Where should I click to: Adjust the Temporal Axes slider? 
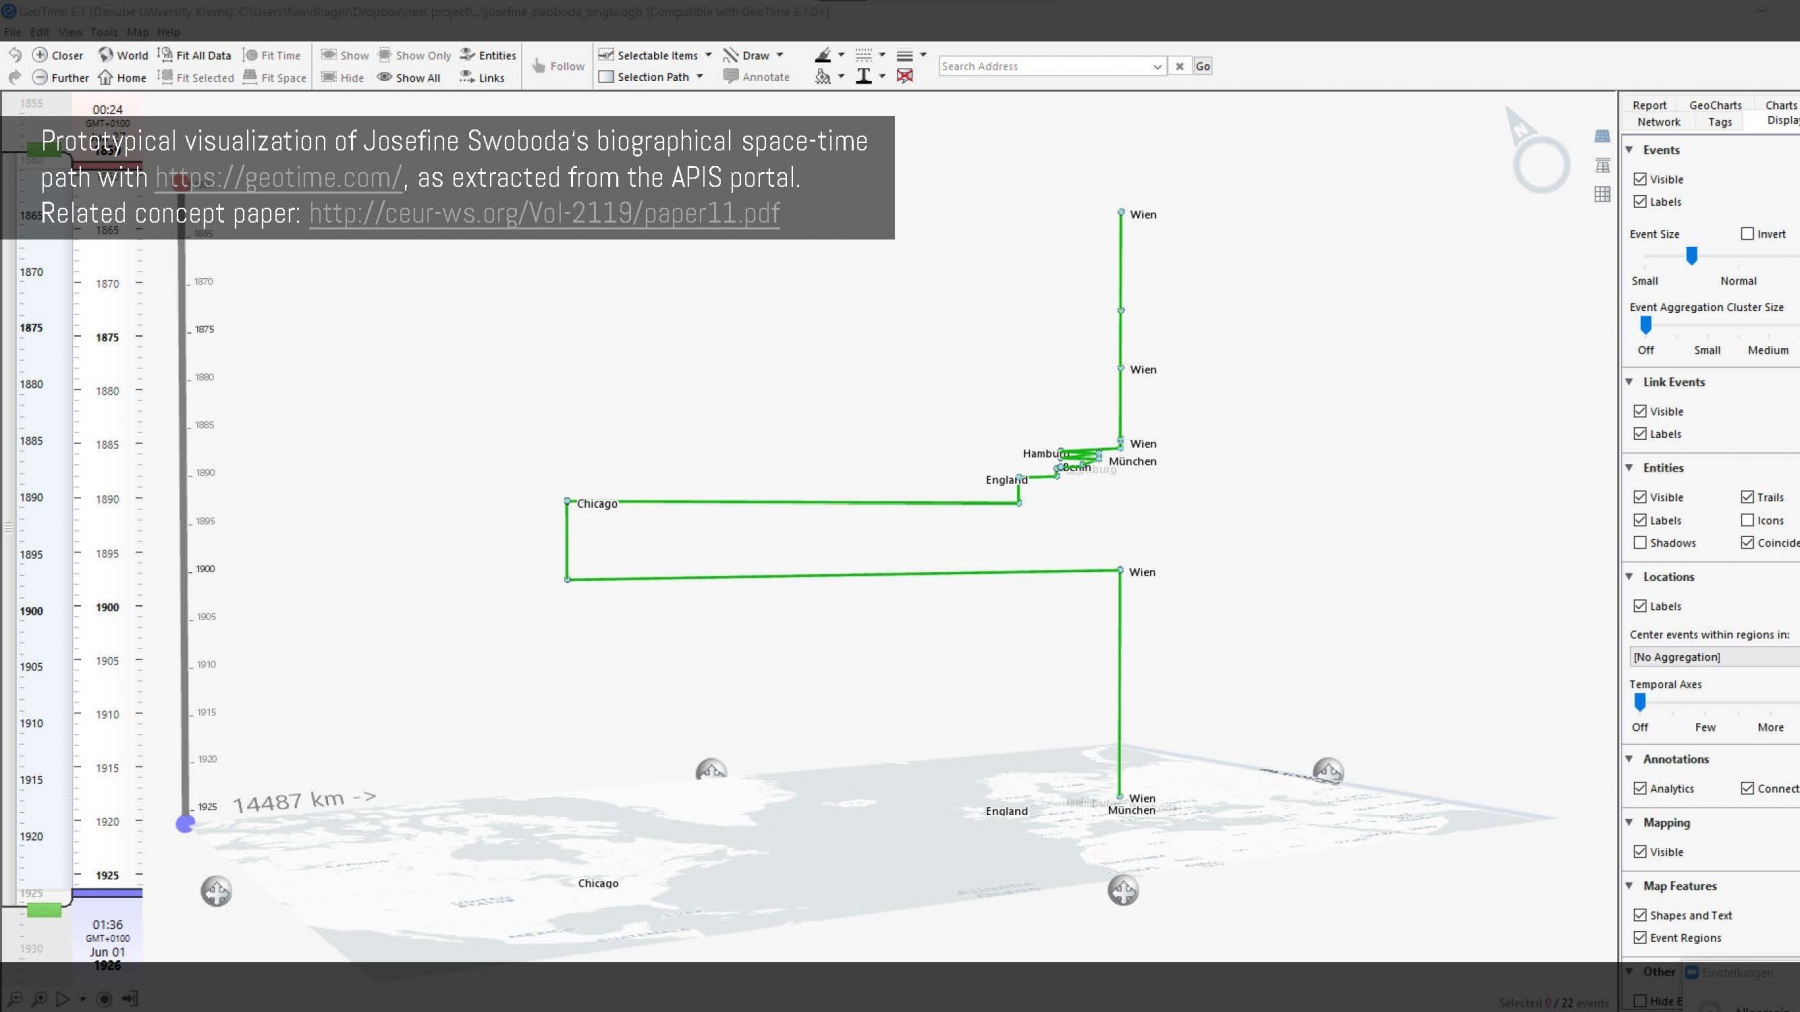point(1640,702)
